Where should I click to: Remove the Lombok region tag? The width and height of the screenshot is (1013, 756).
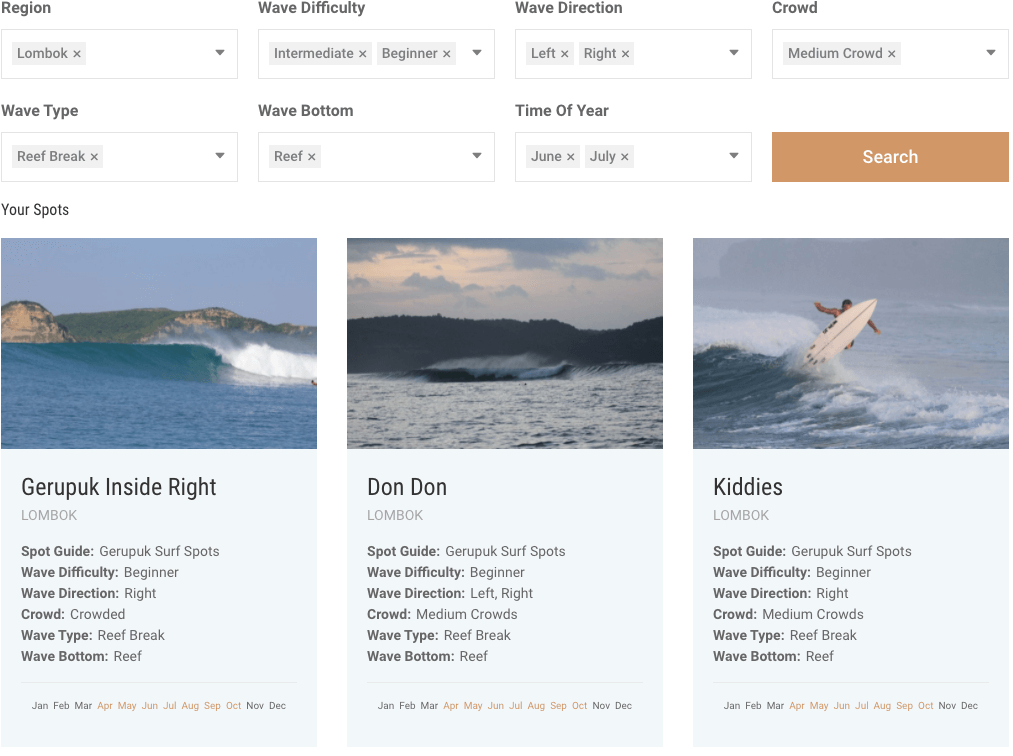[x=77, y=54]
